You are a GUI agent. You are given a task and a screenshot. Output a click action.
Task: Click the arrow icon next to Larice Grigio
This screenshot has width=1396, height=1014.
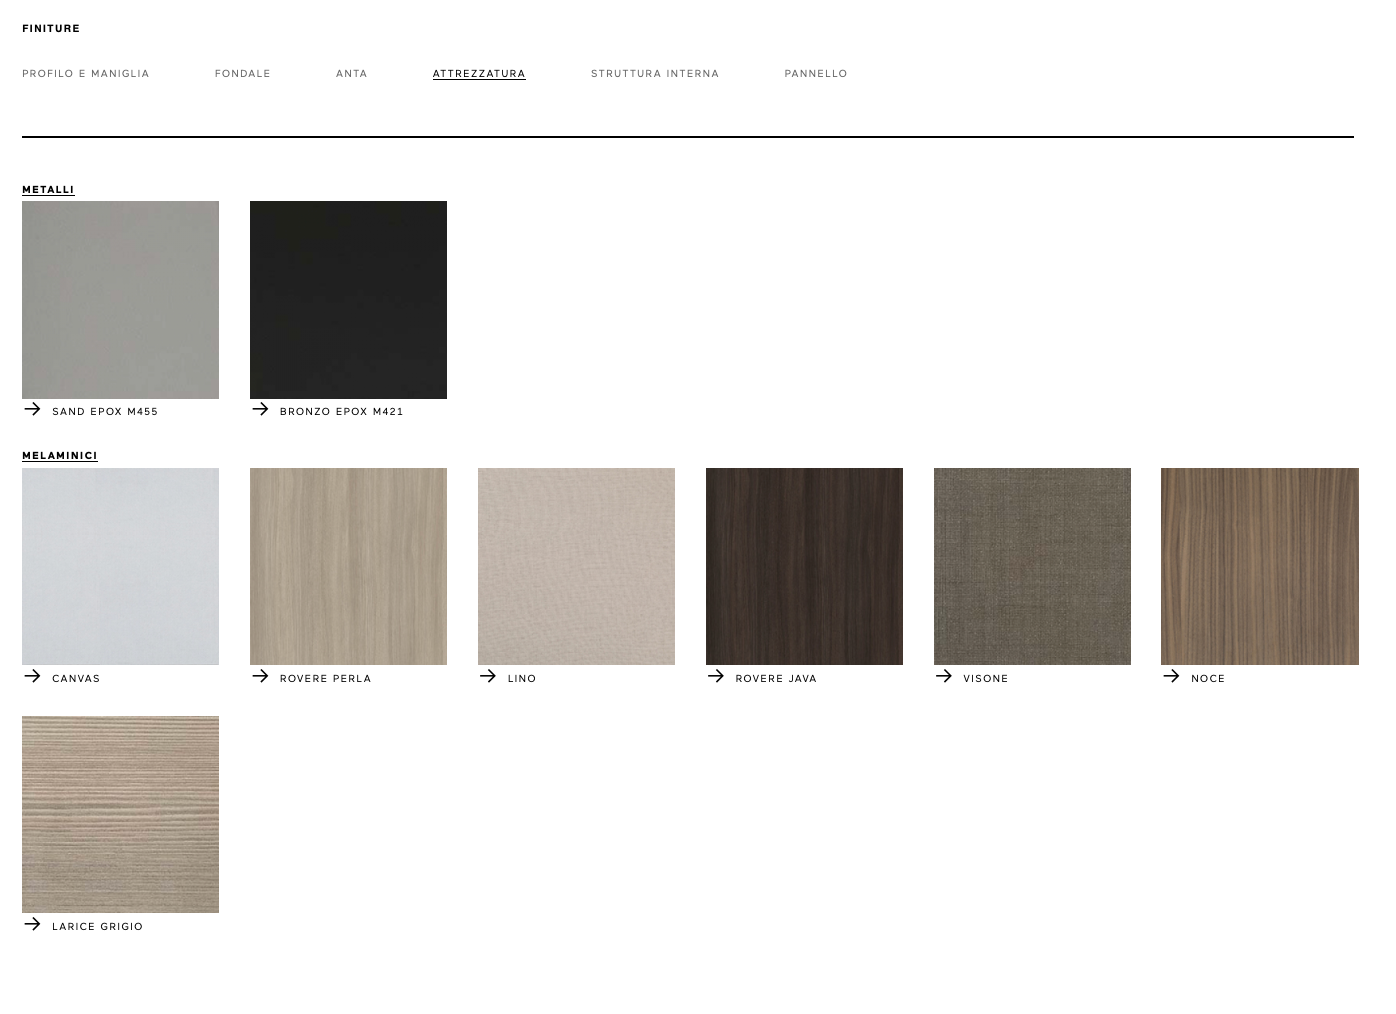click(32, 924)
